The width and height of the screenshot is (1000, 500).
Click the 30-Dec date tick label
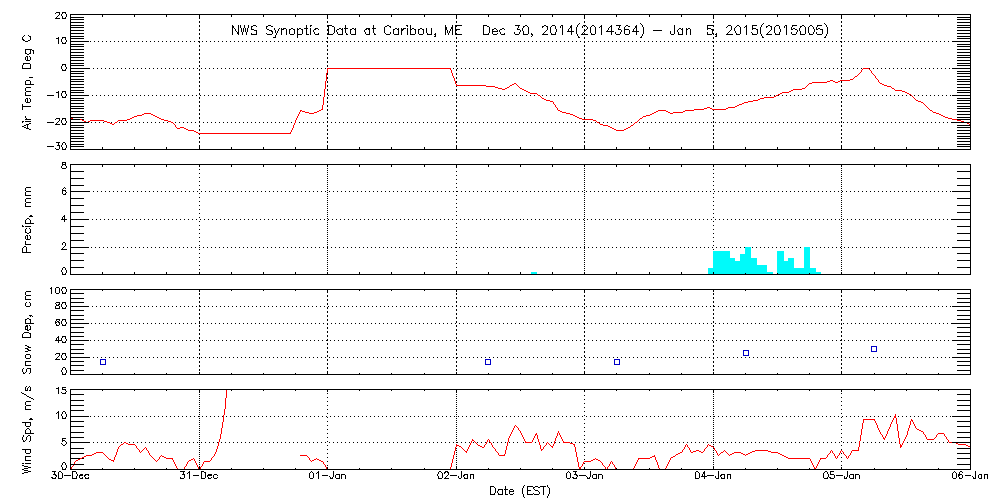point(72,478)
